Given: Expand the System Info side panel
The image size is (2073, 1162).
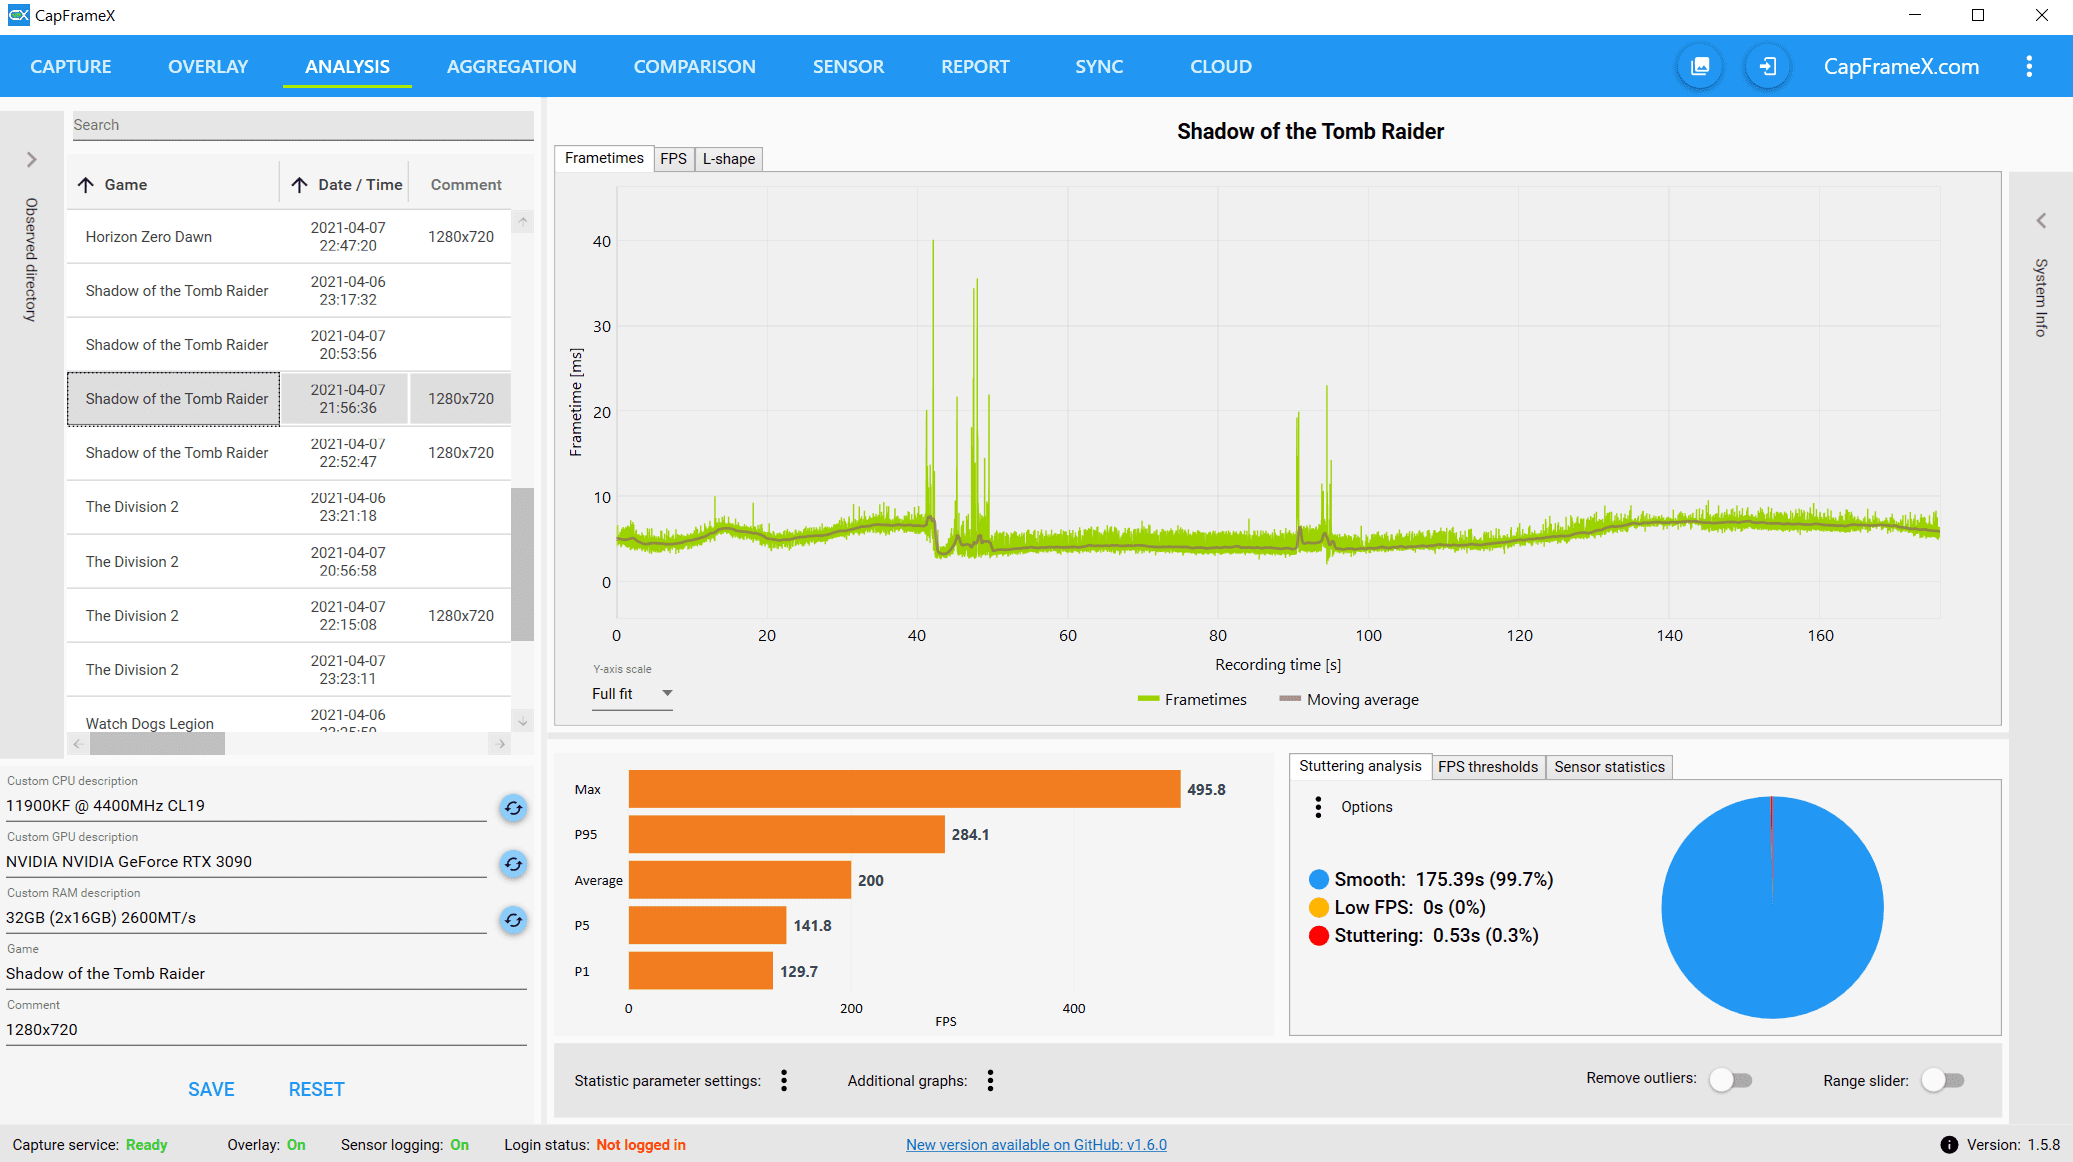Looking at the screenshot, I should pos(2041,221).
